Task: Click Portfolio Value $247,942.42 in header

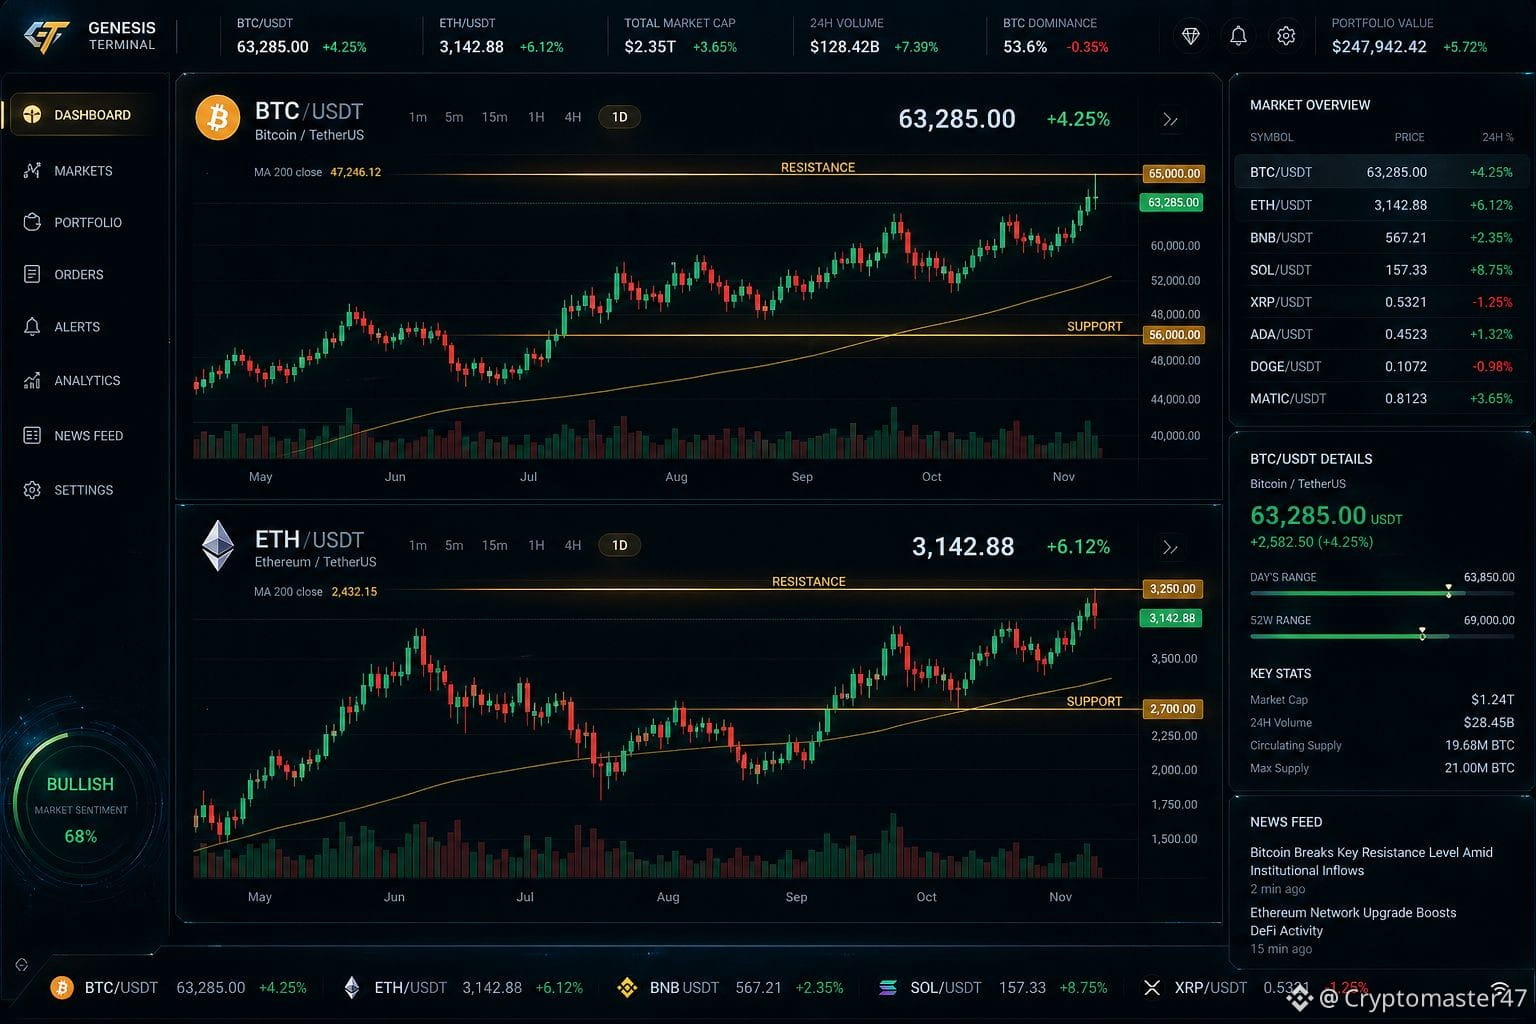Action: pyautogui.click(x=1409, y=36)
